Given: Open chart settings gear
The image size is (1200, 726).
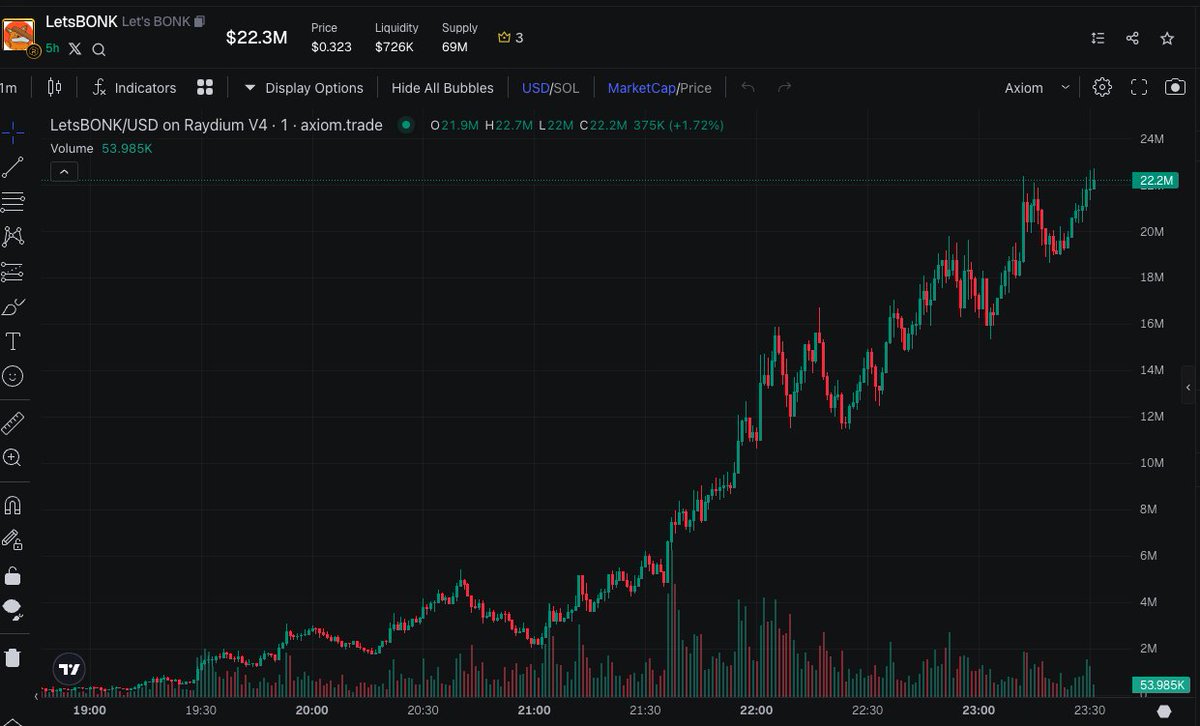Looking at the screenshot, I should 1102,87.
